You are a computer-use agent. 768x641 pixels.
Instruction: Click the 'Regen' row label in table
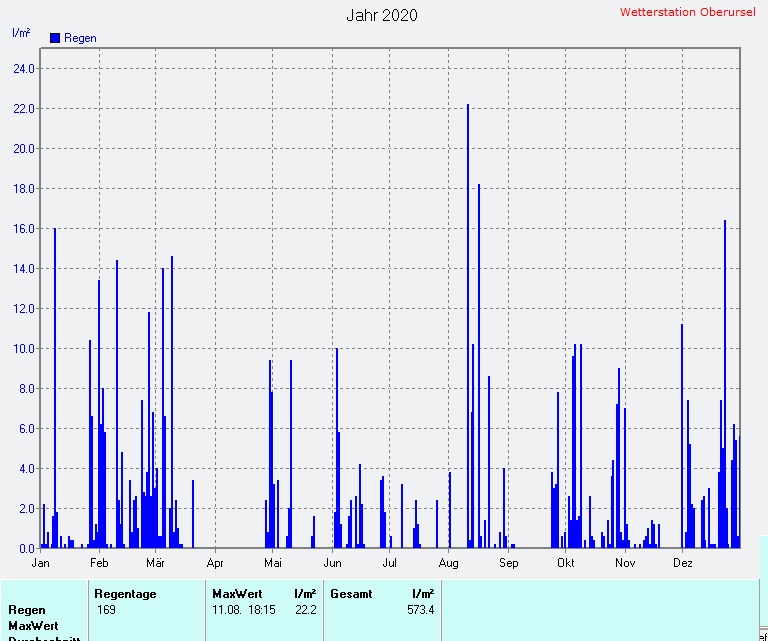coord(26,611)
